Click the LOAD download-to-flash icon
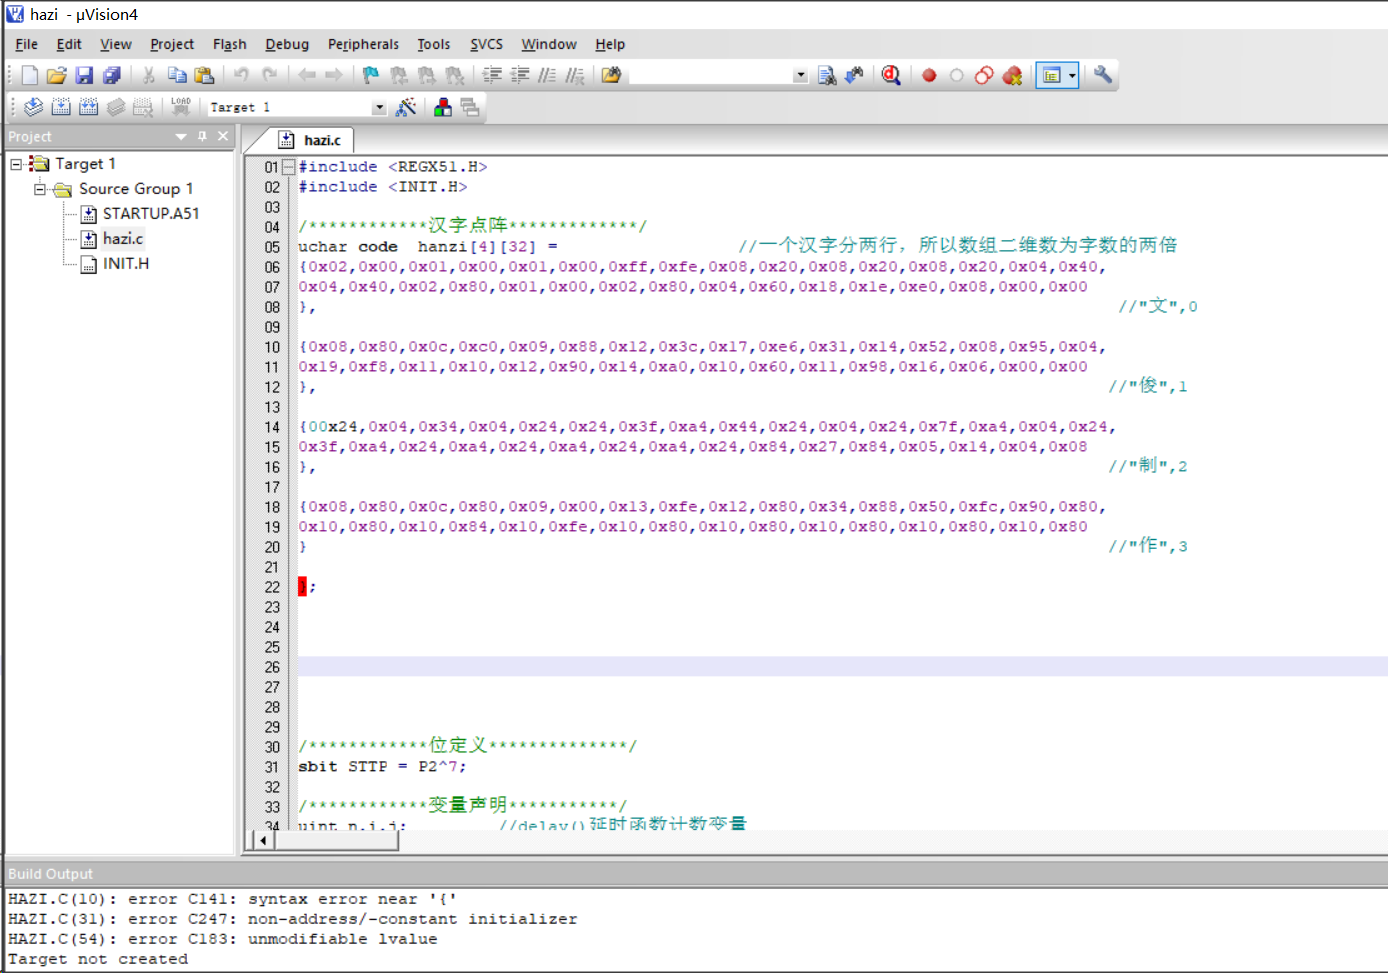This screenshot has height=973, width=1388. [181, 107]
